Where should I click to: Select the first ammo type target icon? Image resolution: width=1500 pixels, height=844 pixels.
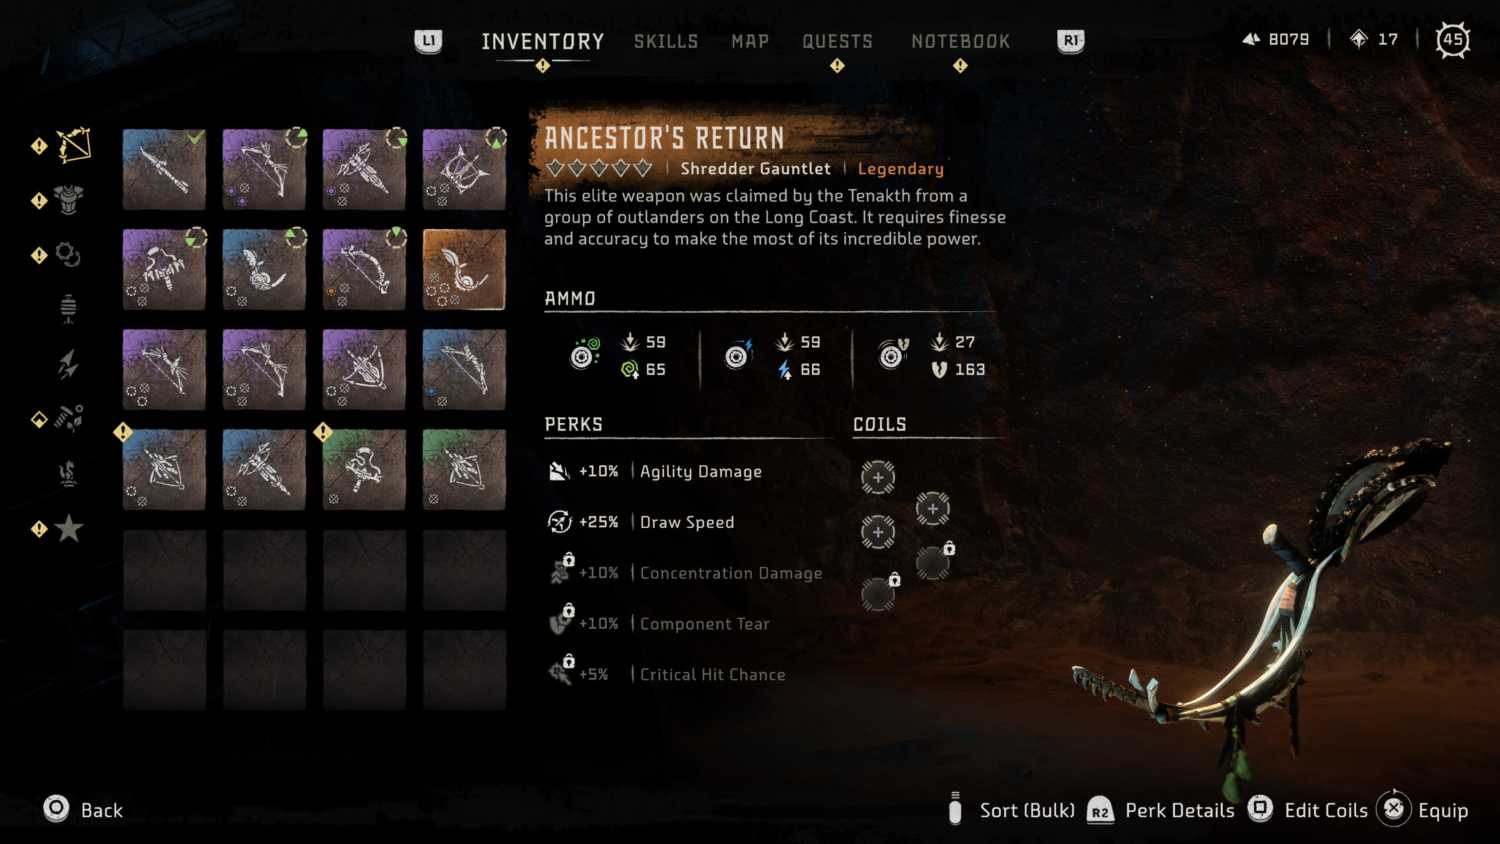584,354
